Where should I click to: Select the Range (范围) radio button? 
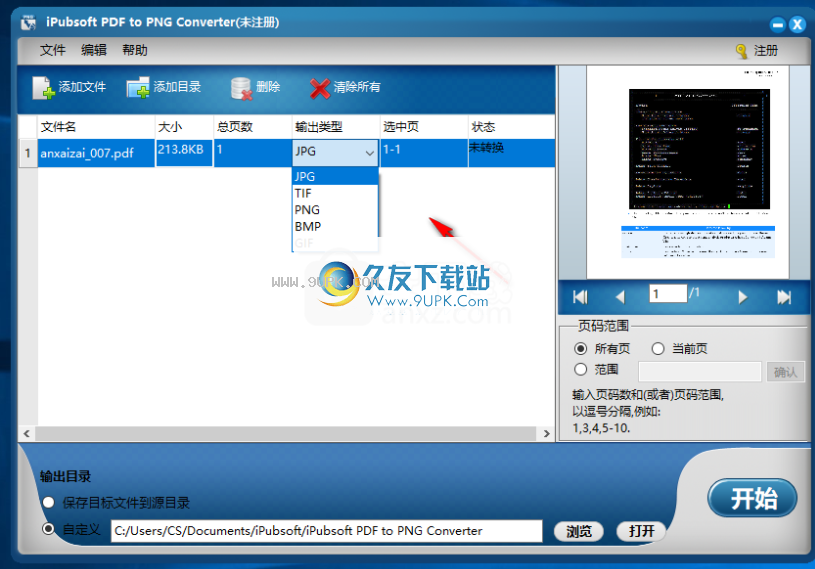[581, 369]
